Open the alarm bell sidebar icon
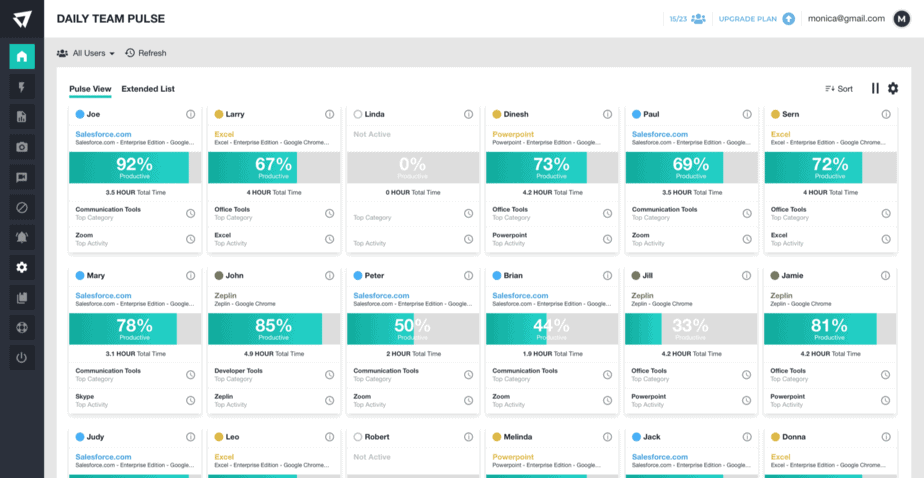Screen dimensions: 924x478 click(22, 238)
